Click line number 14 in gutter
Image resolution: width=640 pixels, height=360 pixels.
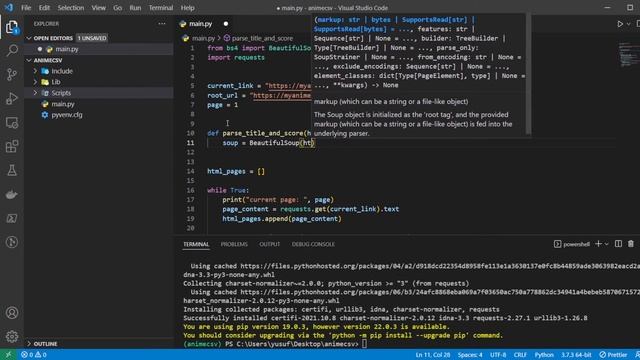(191, 171)
